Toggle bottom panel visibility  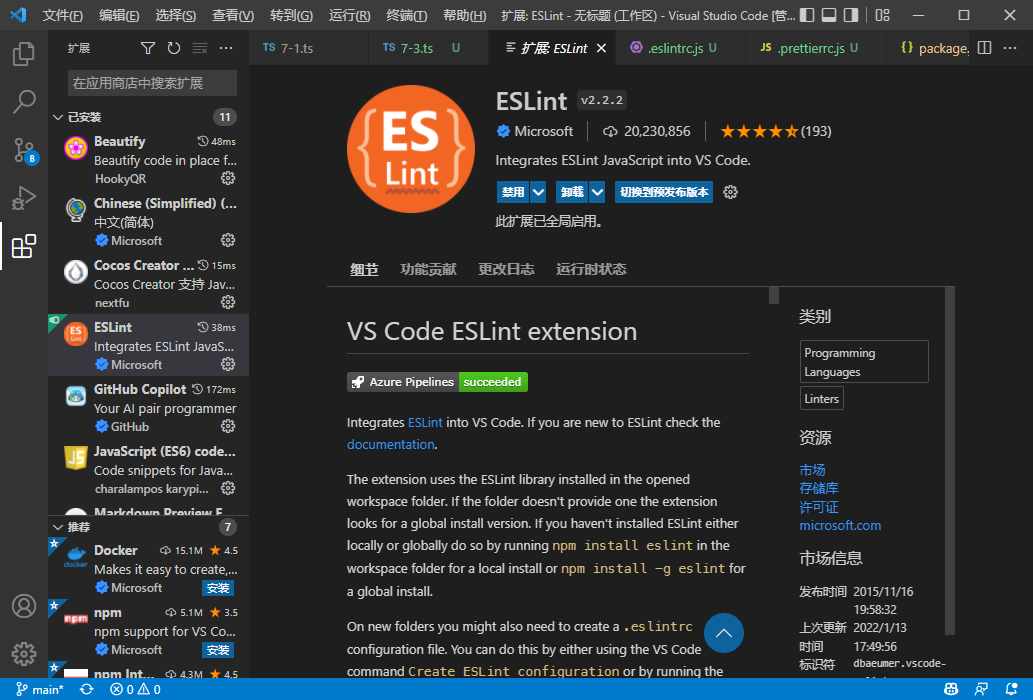coord(829,15)
